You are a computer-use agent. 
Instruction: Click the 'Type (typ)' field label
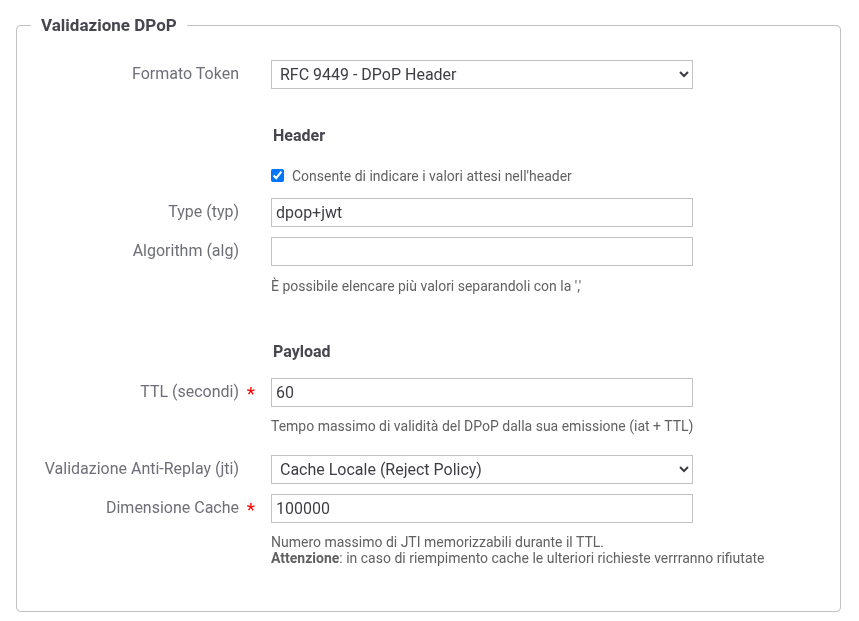pyautogui.click(x=203, y=212)
